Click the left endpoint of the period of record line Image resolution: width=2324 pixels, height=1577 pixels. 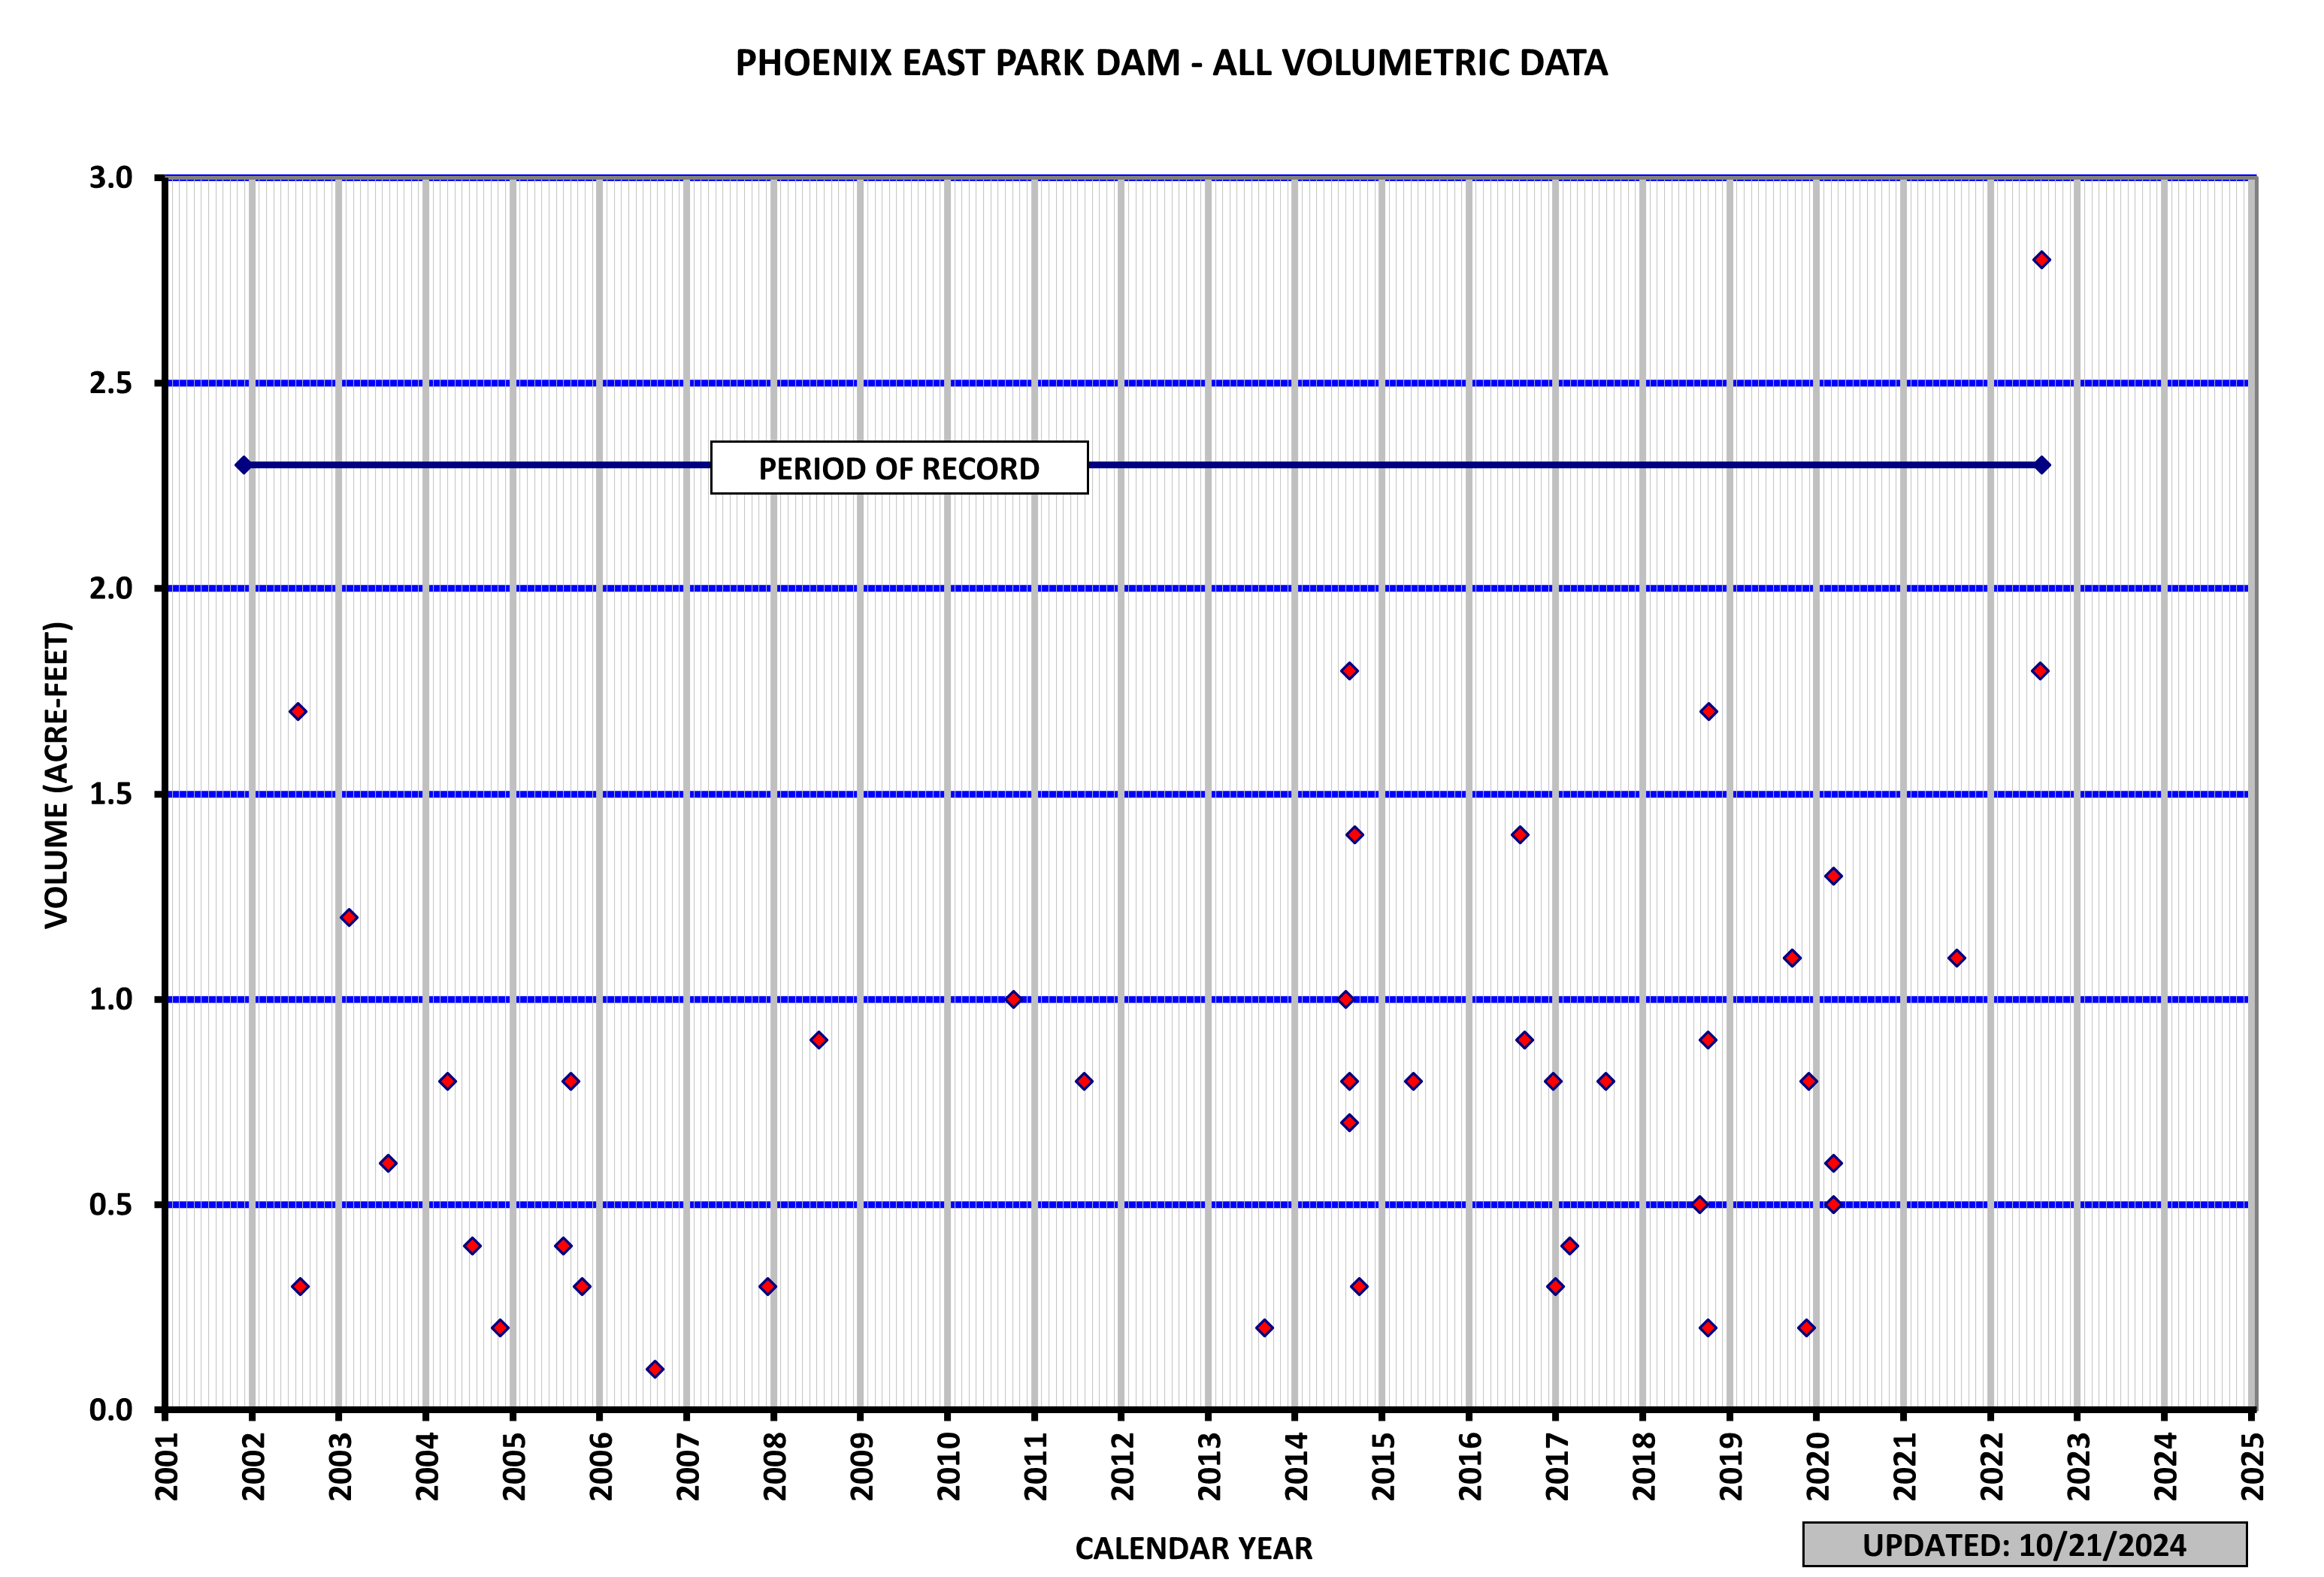243,465
